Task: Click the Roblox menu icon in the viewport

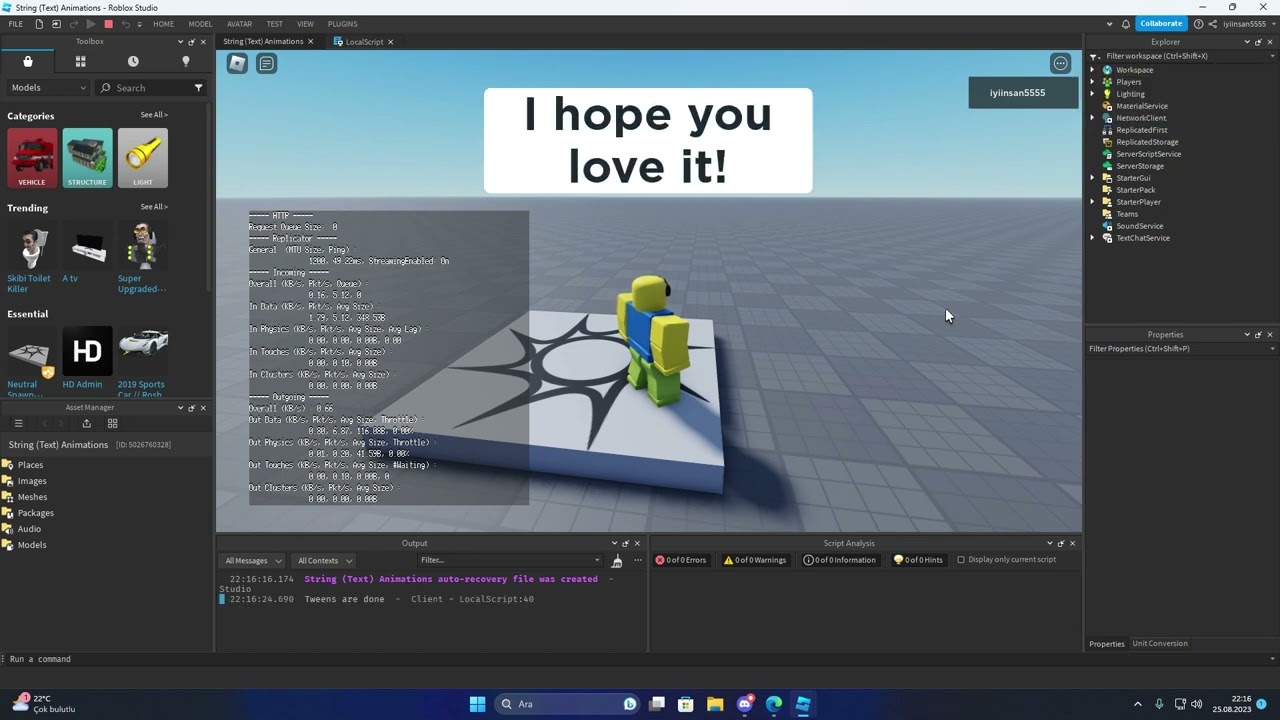Action: pyautogui.click(x=237, y=63)
